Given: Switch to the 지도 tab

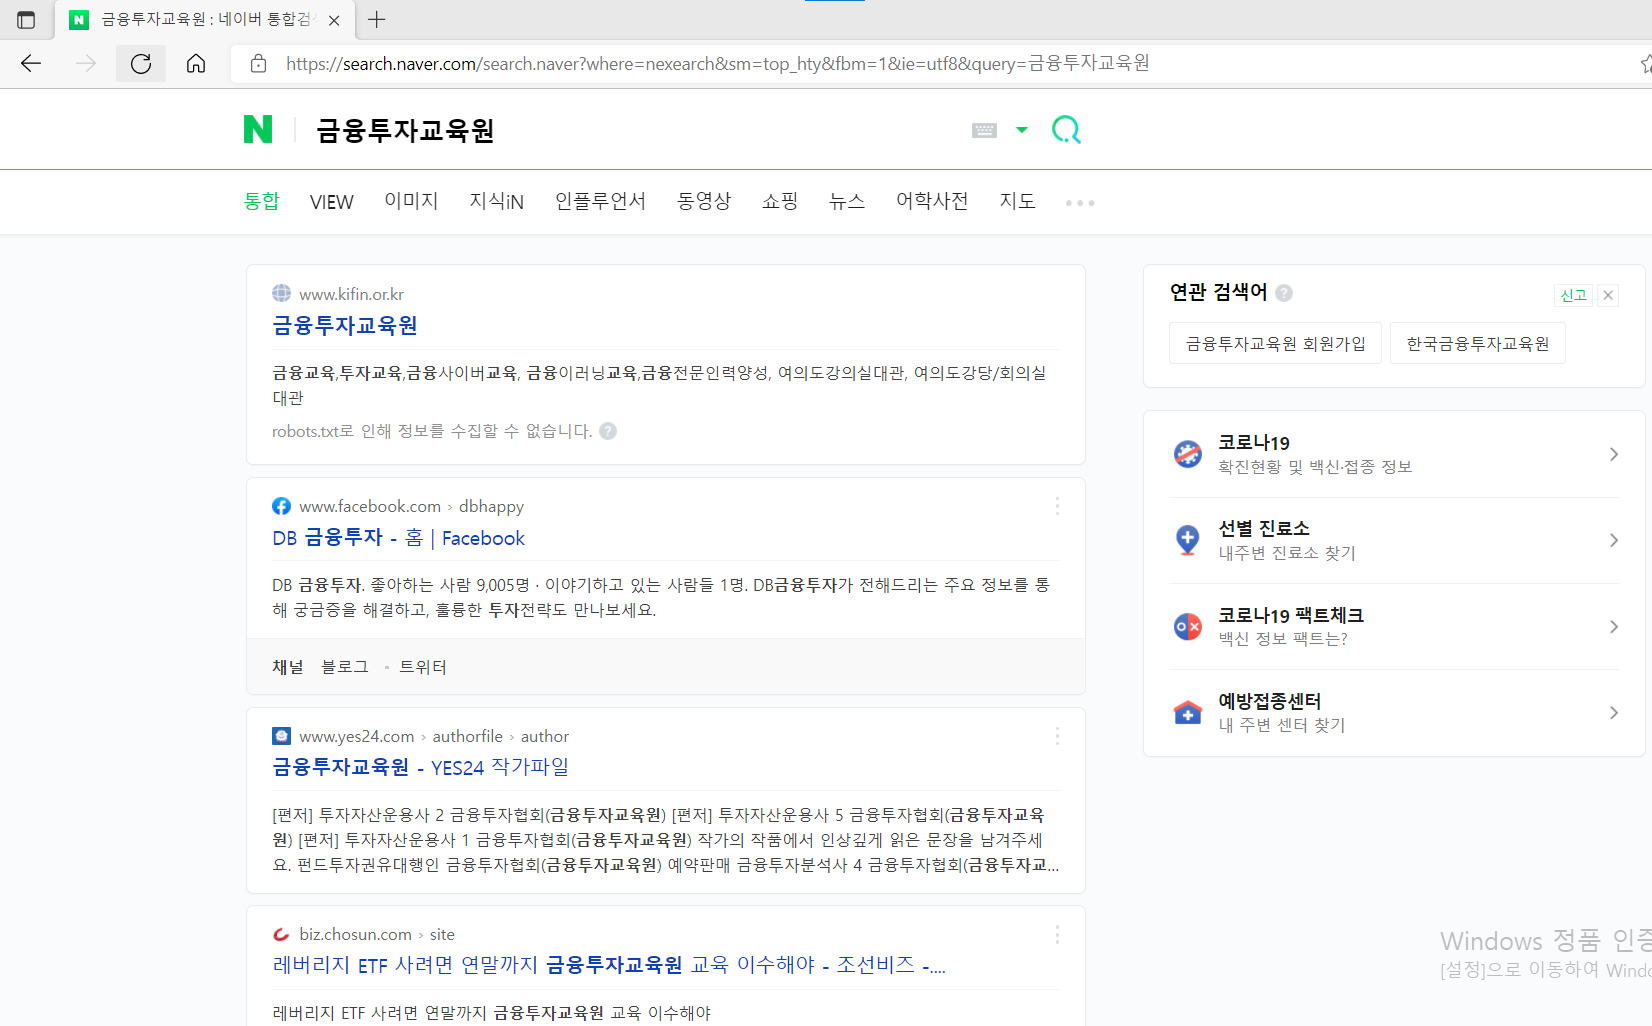Looking at the screenshot, I should click(x=1017, y=201).
